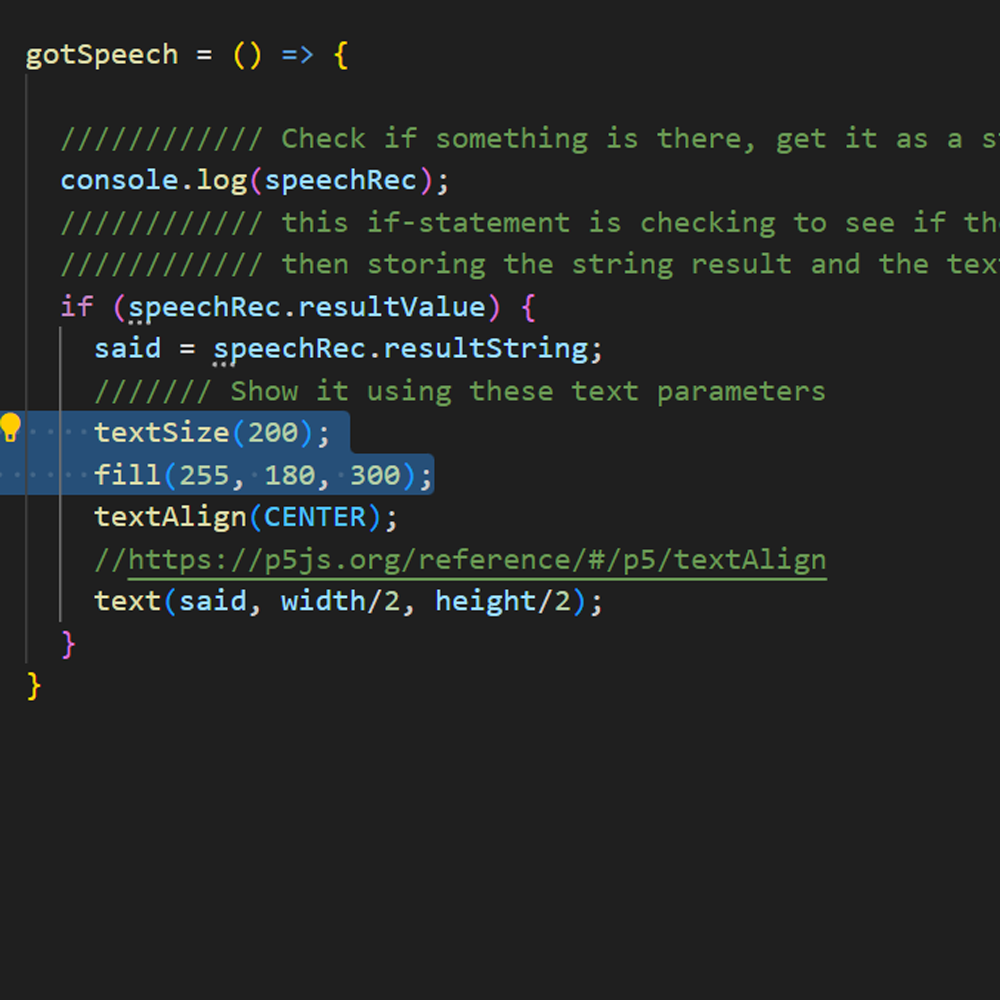Place cursor on the gotSpeech function name
This screenshot has height=1000, width=1000.
pos(100,55)
